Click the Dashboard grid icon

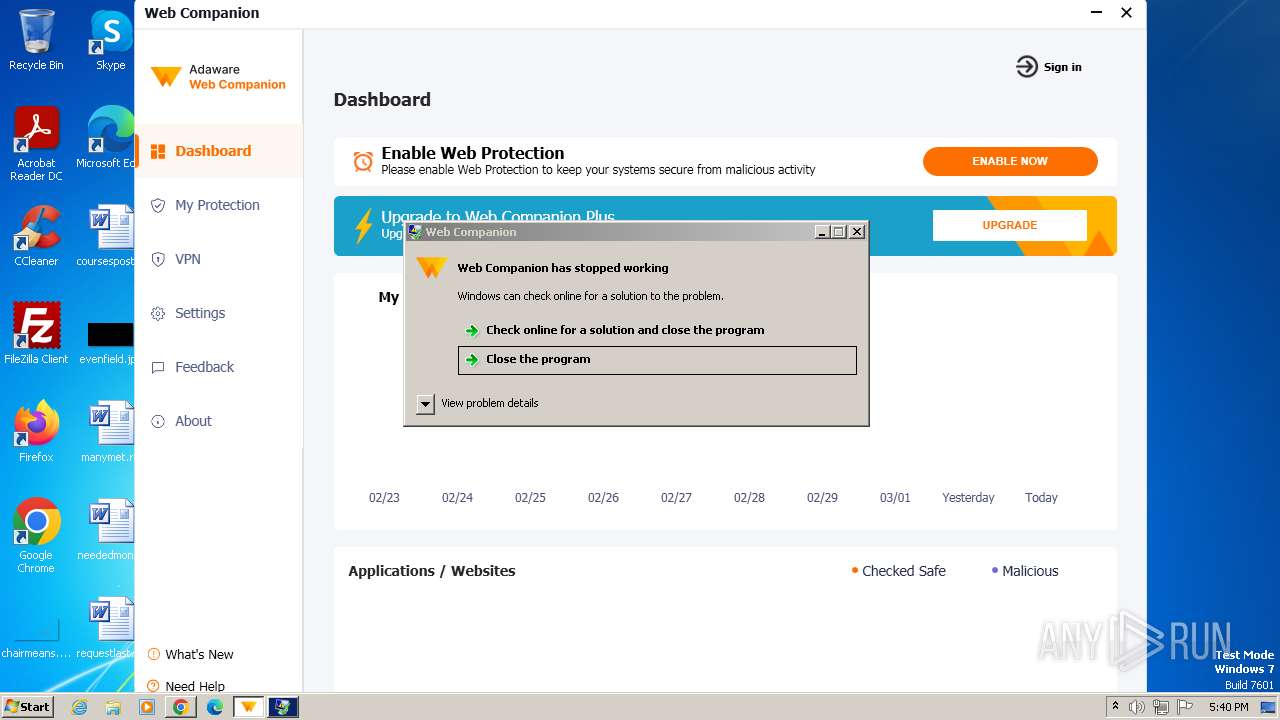pyautogui.click(x=158, y=152)
